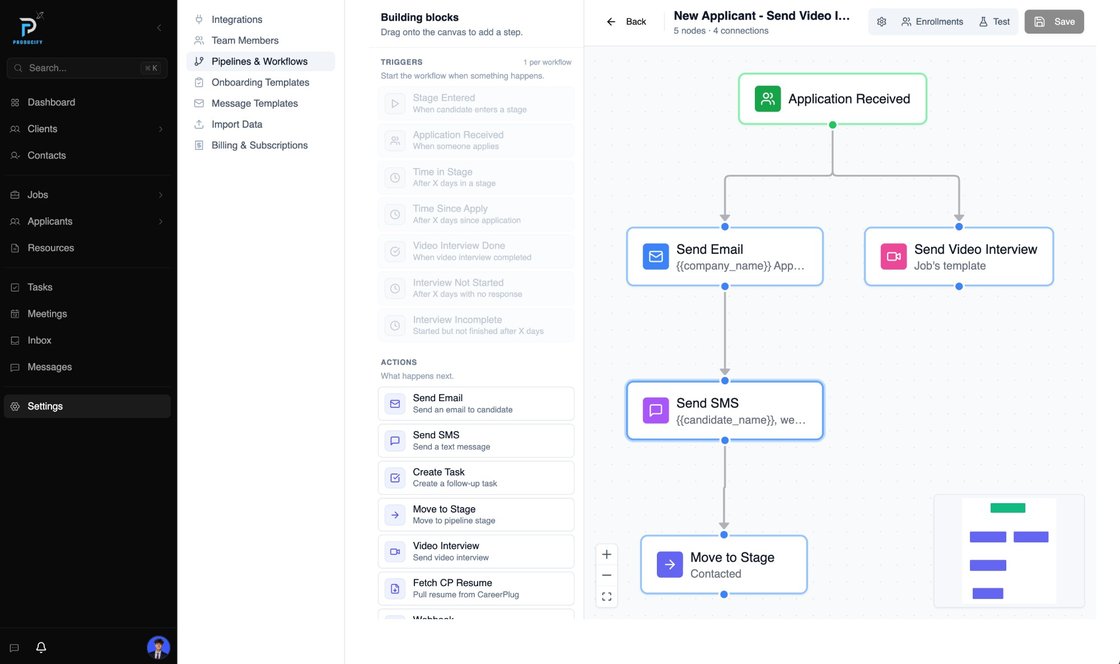This screenshot has height=664, width=1120.
Task: Select the Application Received canvas node
Action: (832, 99)
